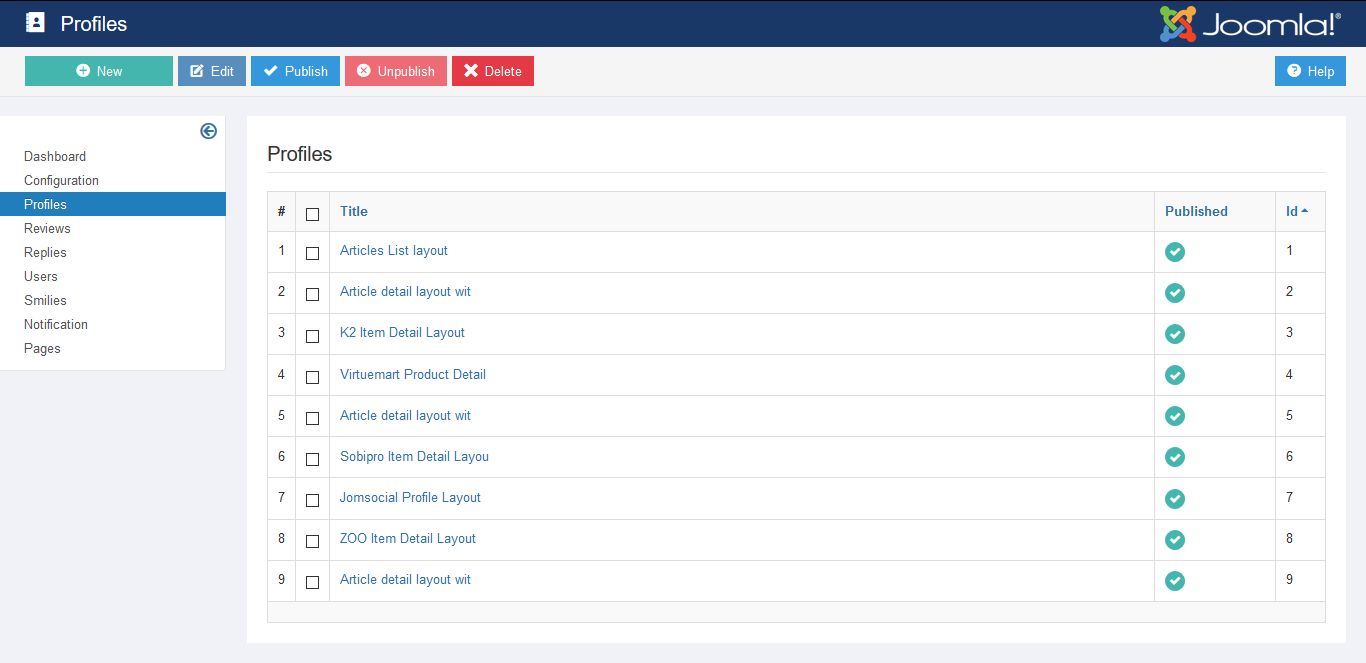Sort profiles by Title column header
Viewport: 1366px width, 663px height.
[354, 211]
